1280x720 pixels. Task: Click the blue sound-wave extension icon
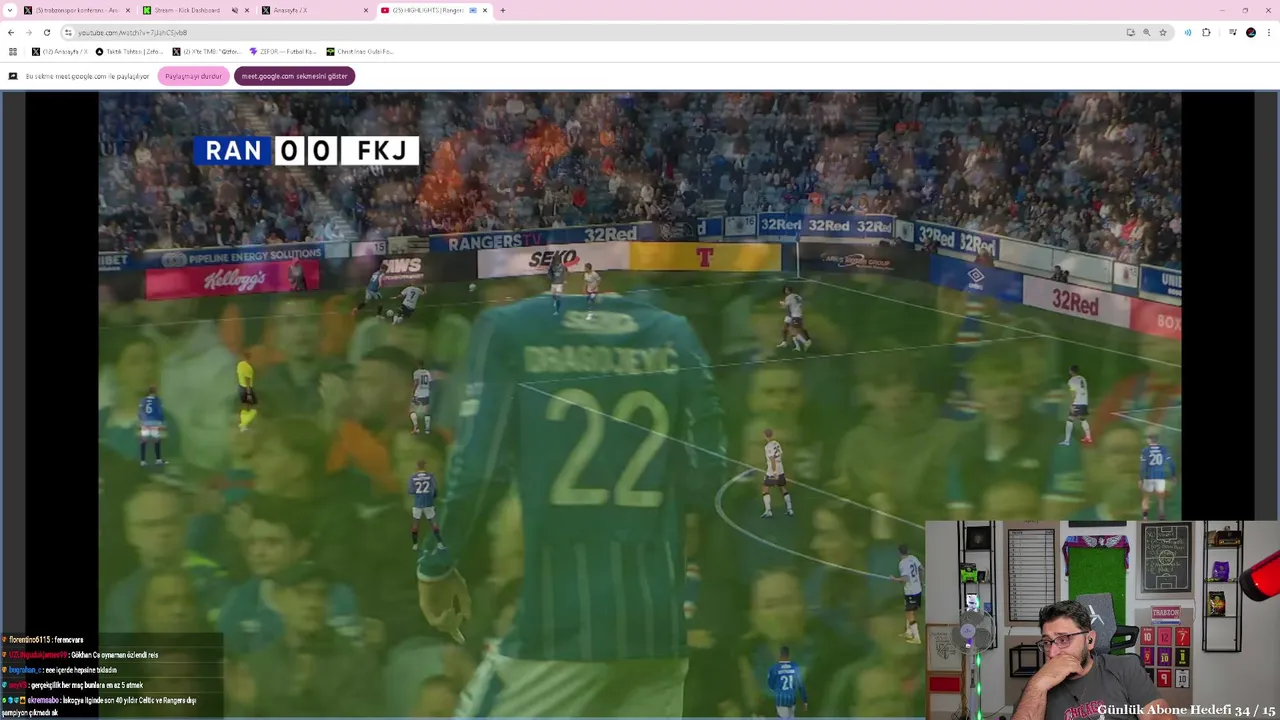tap(1188, 32)
